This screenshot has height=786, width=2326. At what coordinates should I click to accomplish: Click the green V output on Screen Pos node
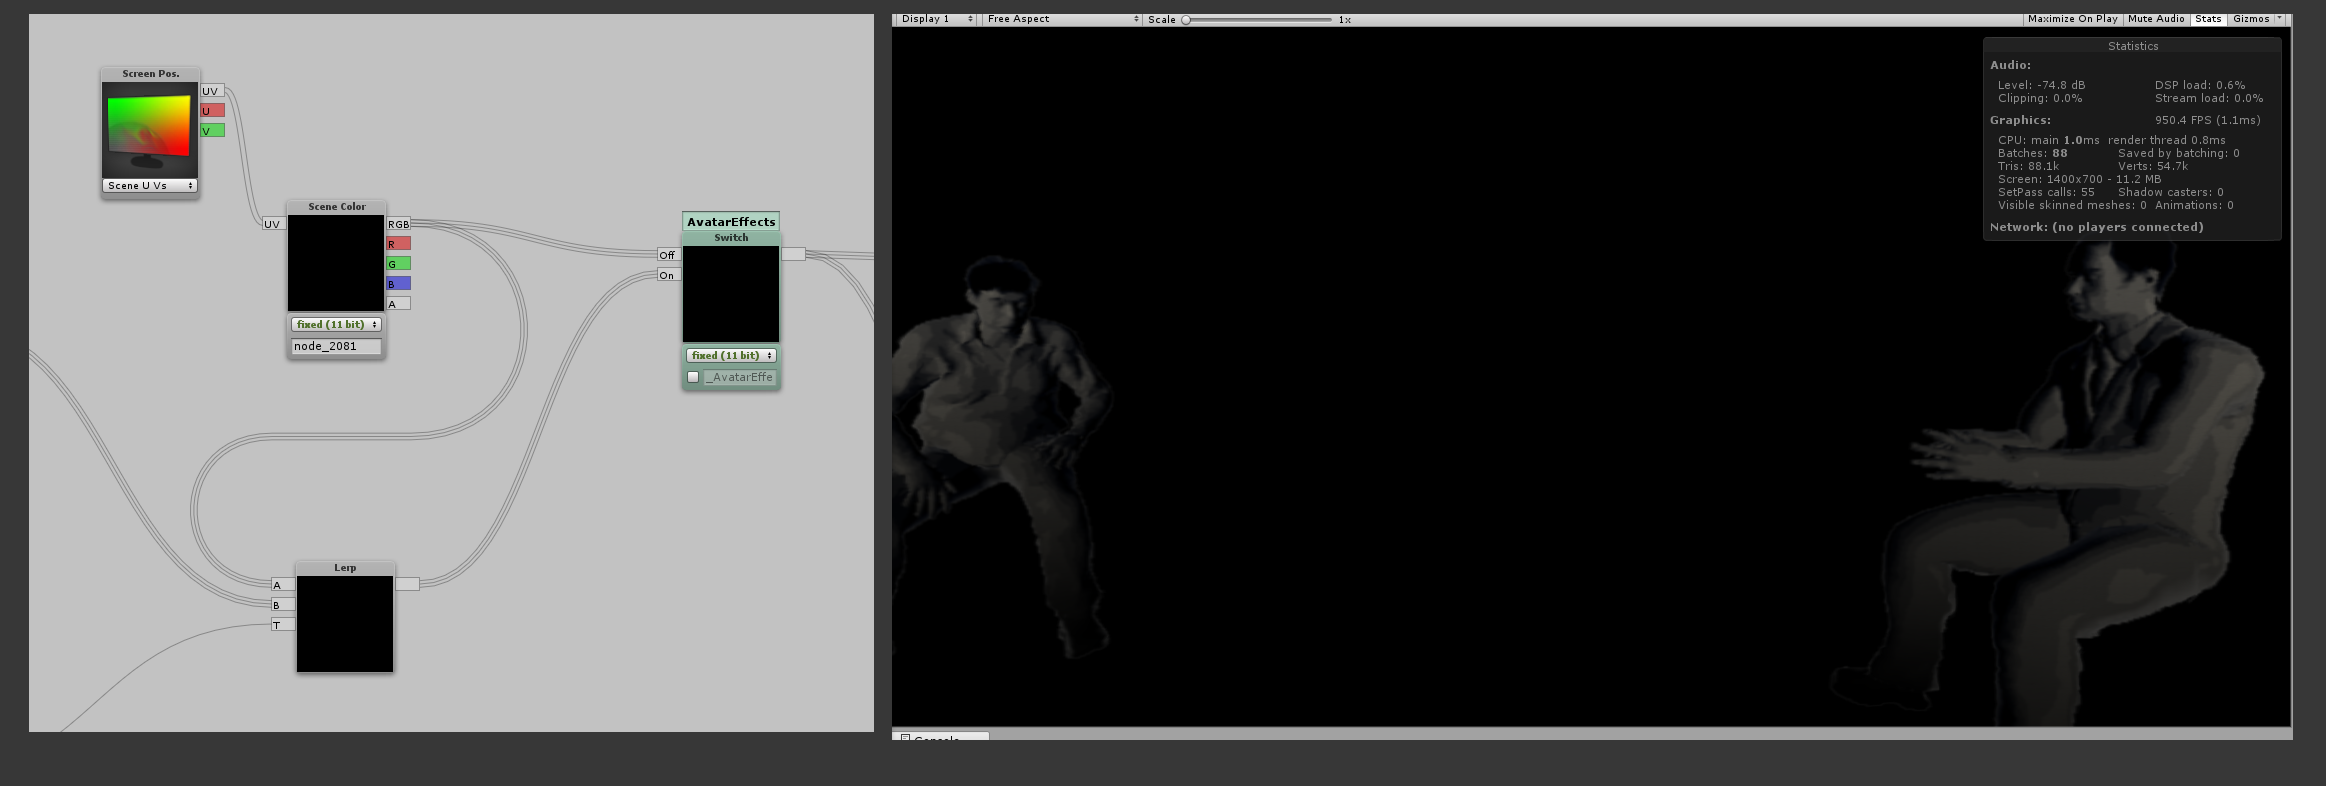(212, 131)
